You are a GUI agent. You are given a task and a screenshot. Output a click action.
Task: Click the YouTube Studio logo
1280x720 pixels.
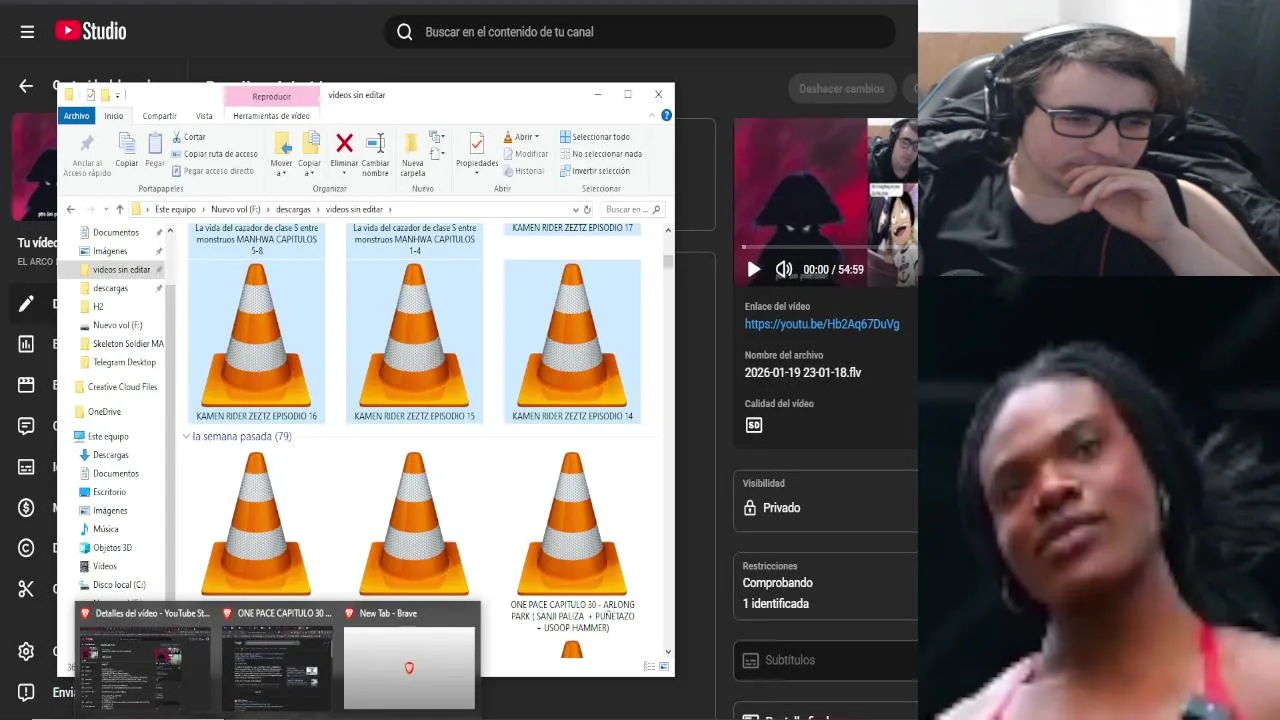pyautogui.click(x=90, y=31)
